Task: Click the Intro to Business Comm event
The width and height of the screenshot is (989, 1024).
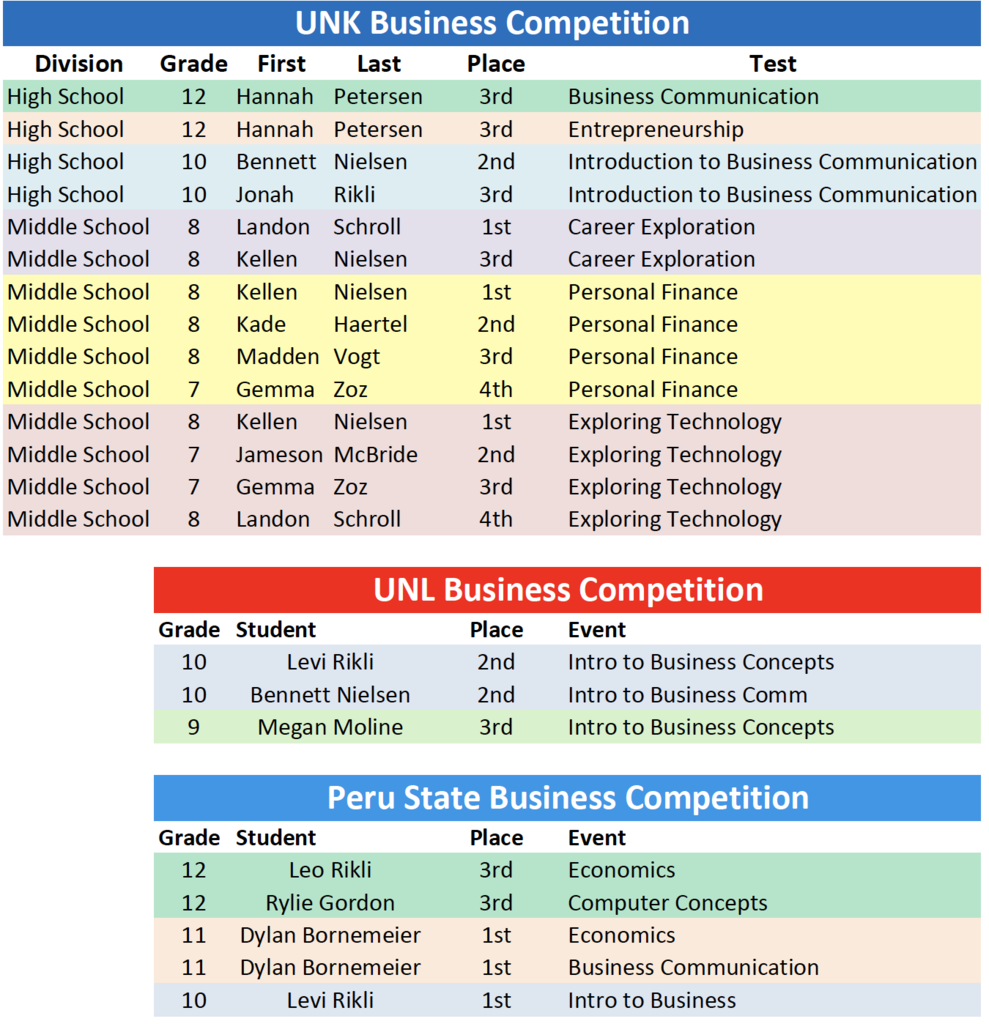Action: point(687,695)
